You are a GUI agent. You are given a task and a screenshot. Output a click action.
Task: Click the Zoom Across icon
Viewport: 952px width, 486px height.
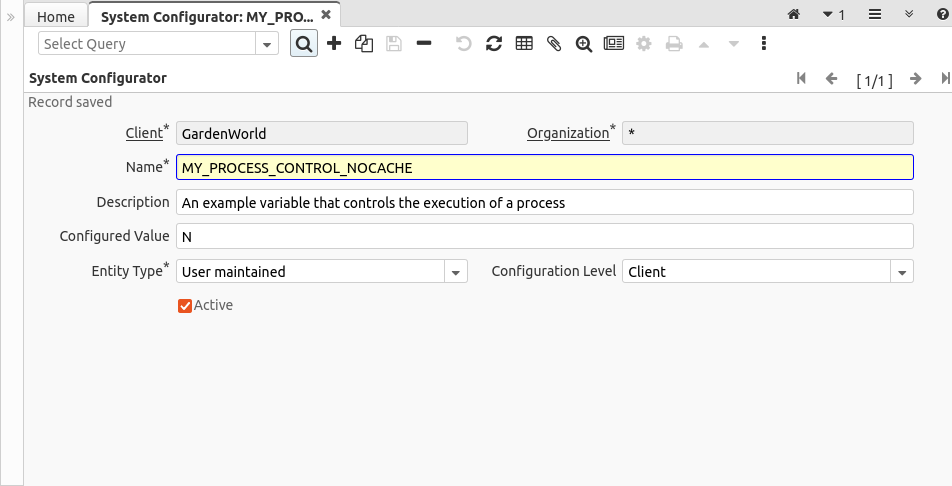583,44
